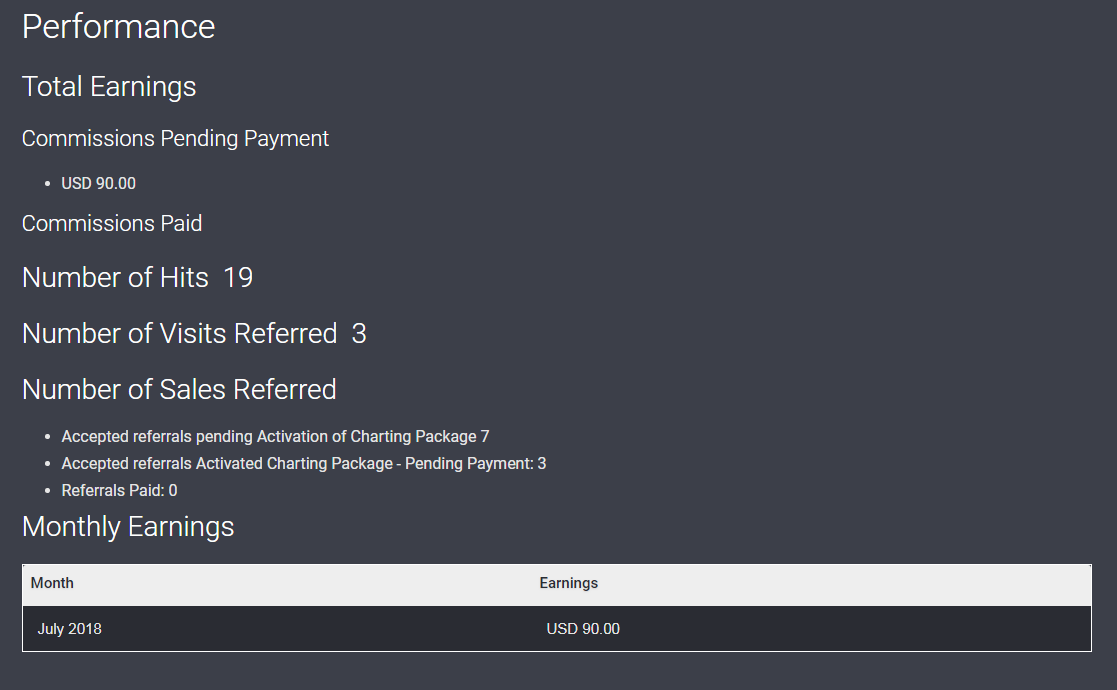Click the Performance page heading
Viewport: 1117px width, 690px height.
pos(118,27)
